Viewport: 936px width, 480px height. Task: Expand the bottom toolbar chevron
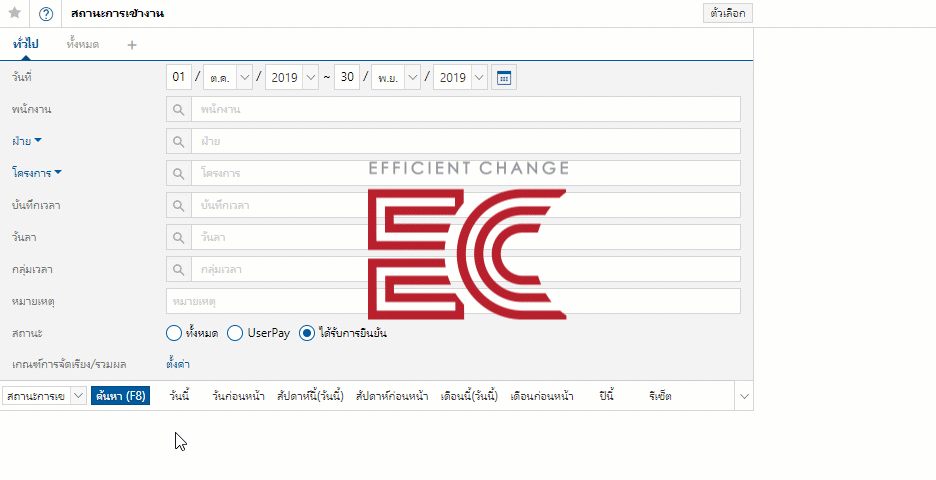(744, 396)
